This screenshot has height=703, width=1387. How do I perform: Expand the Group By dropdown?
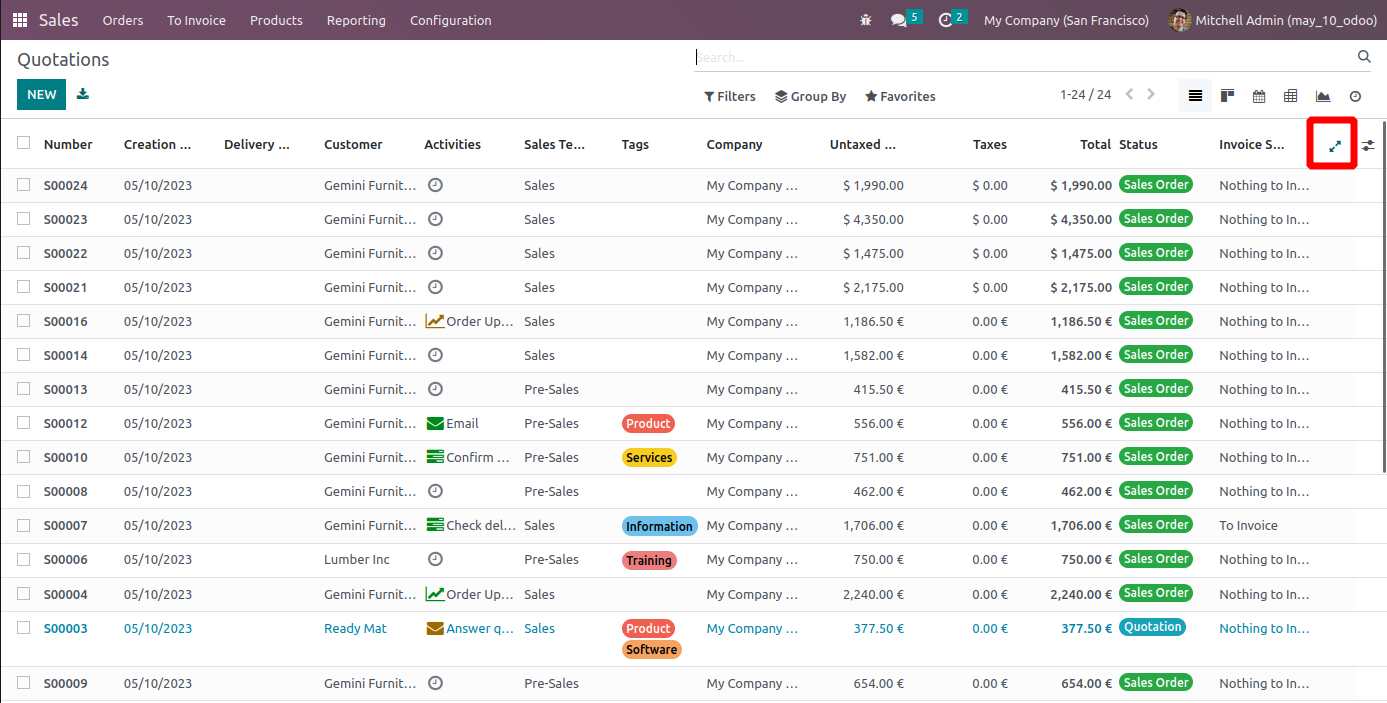(x=810, y=96)
